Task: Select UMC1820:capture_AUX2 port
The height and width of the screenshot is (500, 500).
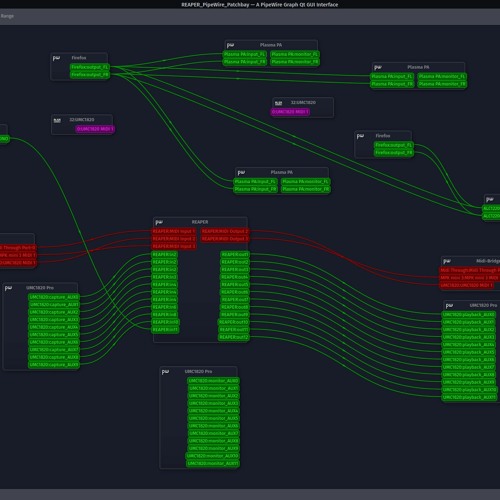Action: coord(54,312)
